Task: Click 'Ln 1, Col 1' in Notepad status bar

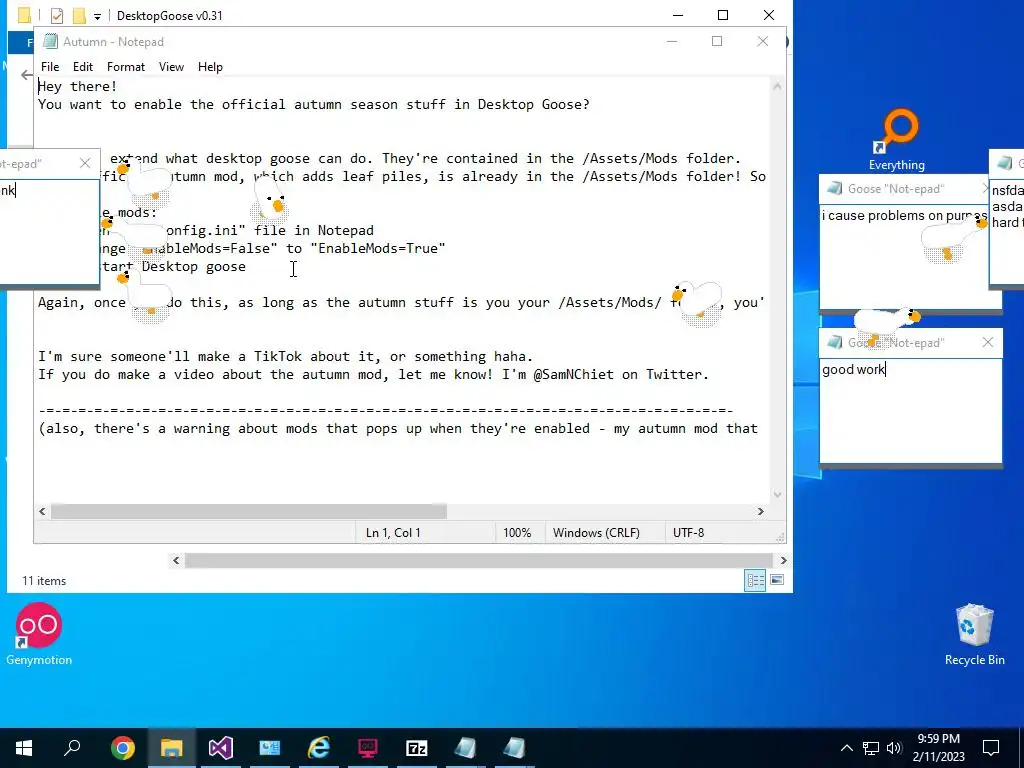Action: (393, 533)
